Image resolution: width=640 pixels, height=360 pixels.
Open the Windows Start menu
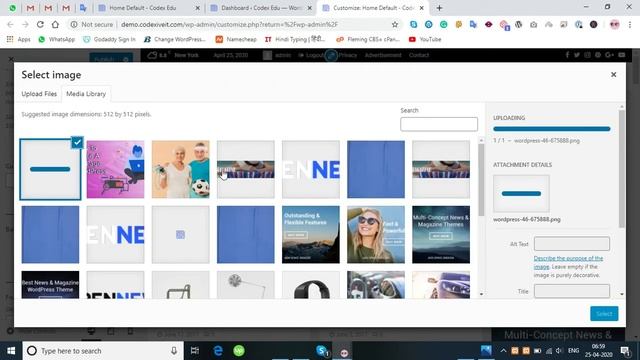[11, 351]
